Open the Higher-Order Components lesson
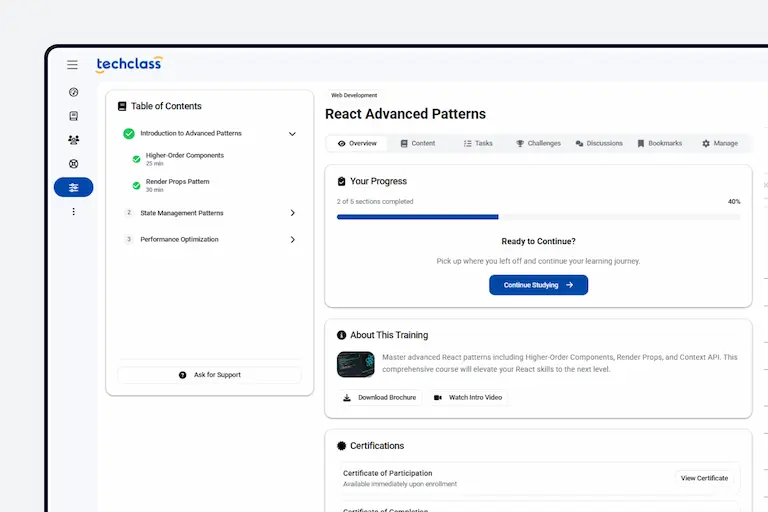The height and width of the screenshot is (512, 768). point(185,159)
